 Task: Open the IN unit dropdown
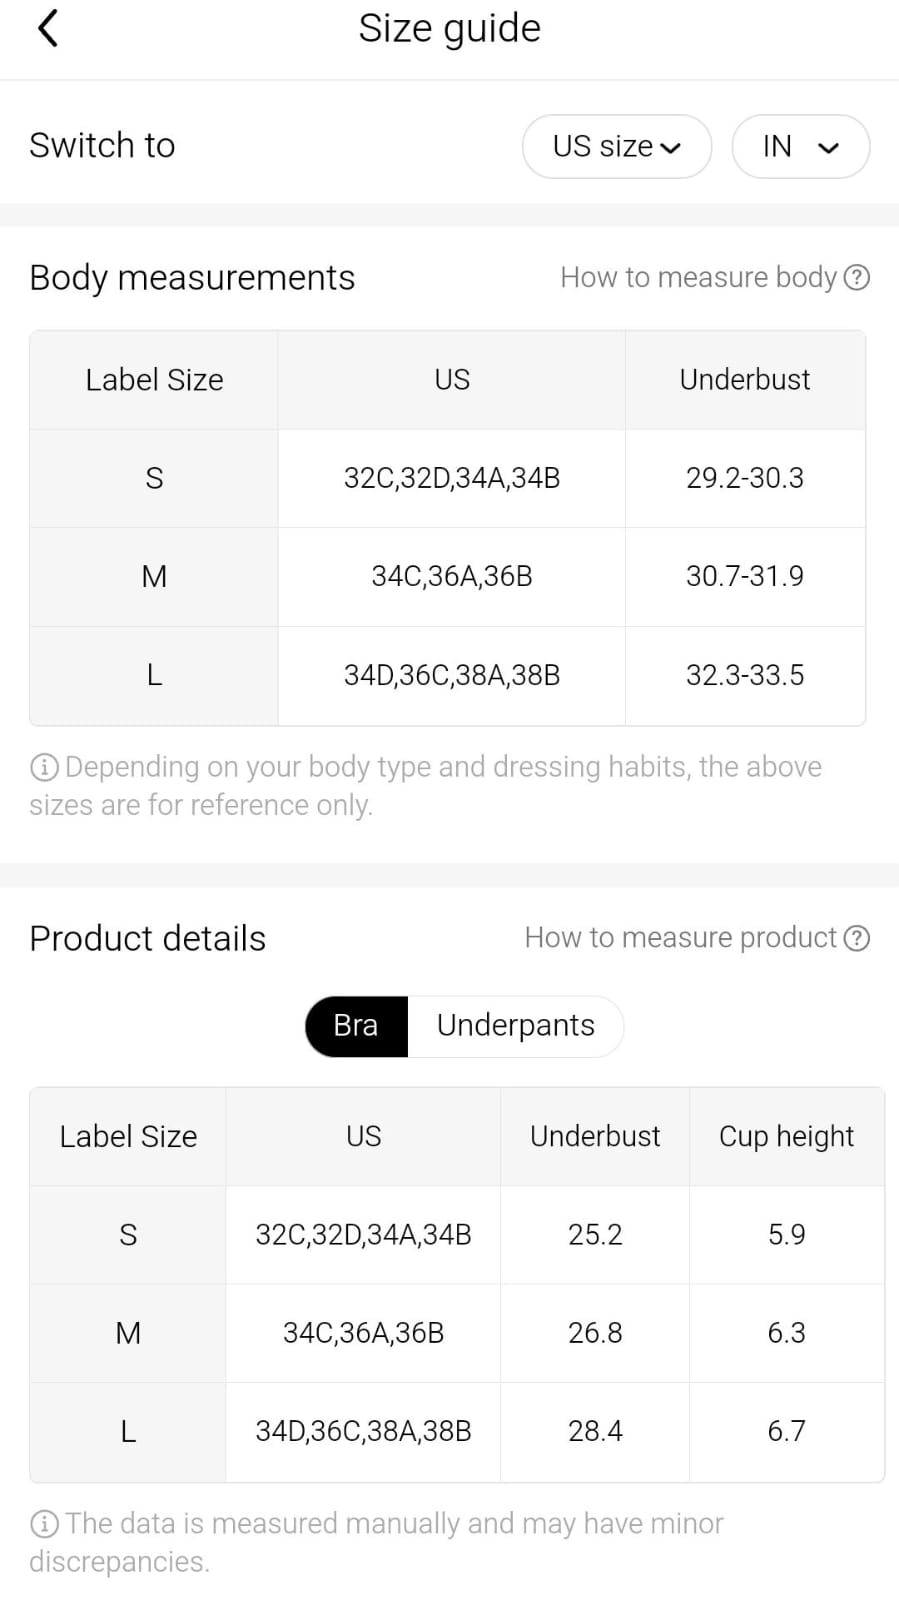tap(800, 146)
